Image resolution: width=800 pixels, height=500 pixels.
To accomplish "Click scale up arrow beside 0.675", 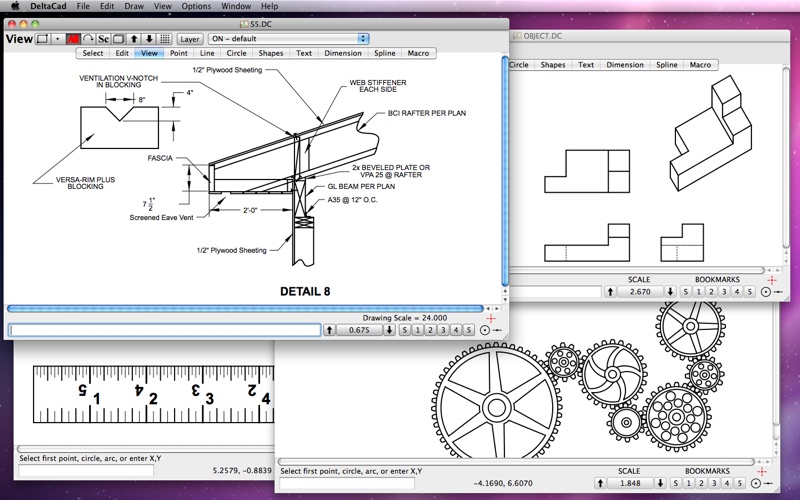I will [x=330, y=329].
